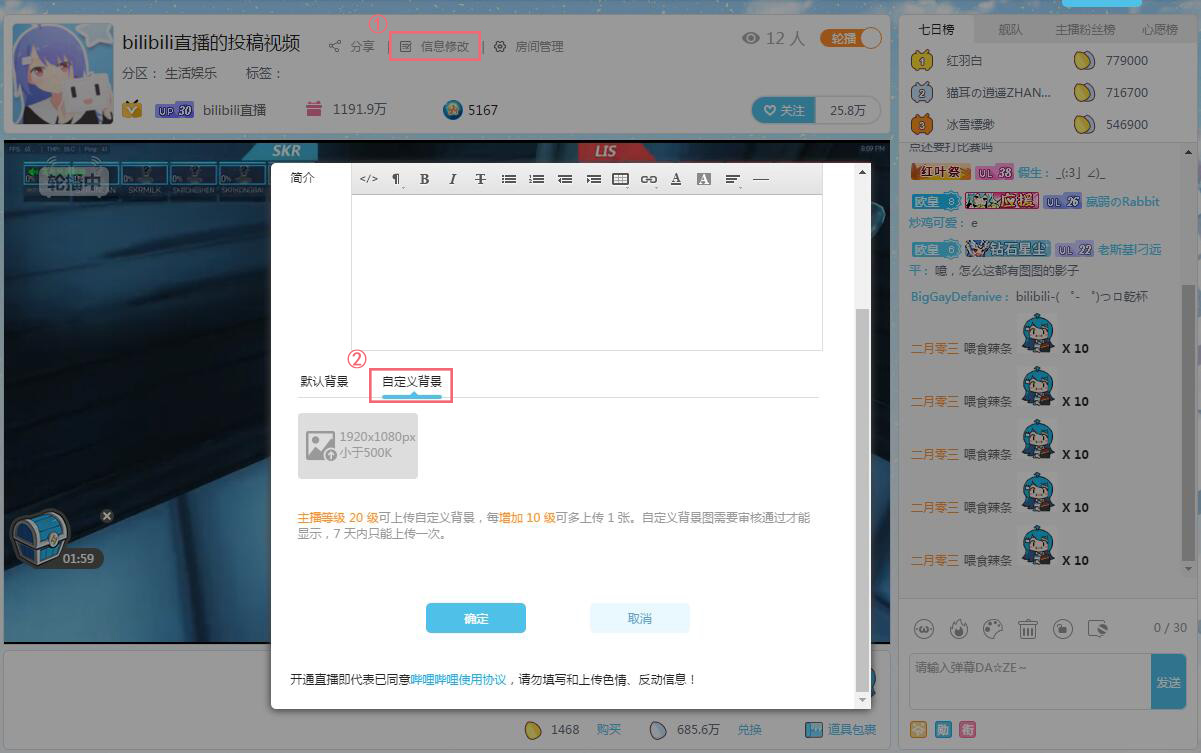Select the 七日榜 tab
Viewport: 1201px width, 753px height.
coord(937,29)
